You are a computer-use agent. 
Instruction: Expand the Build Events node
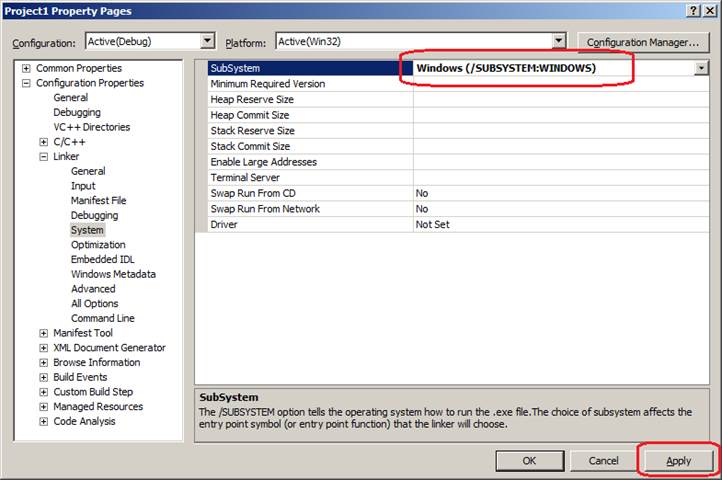[43, 377]
